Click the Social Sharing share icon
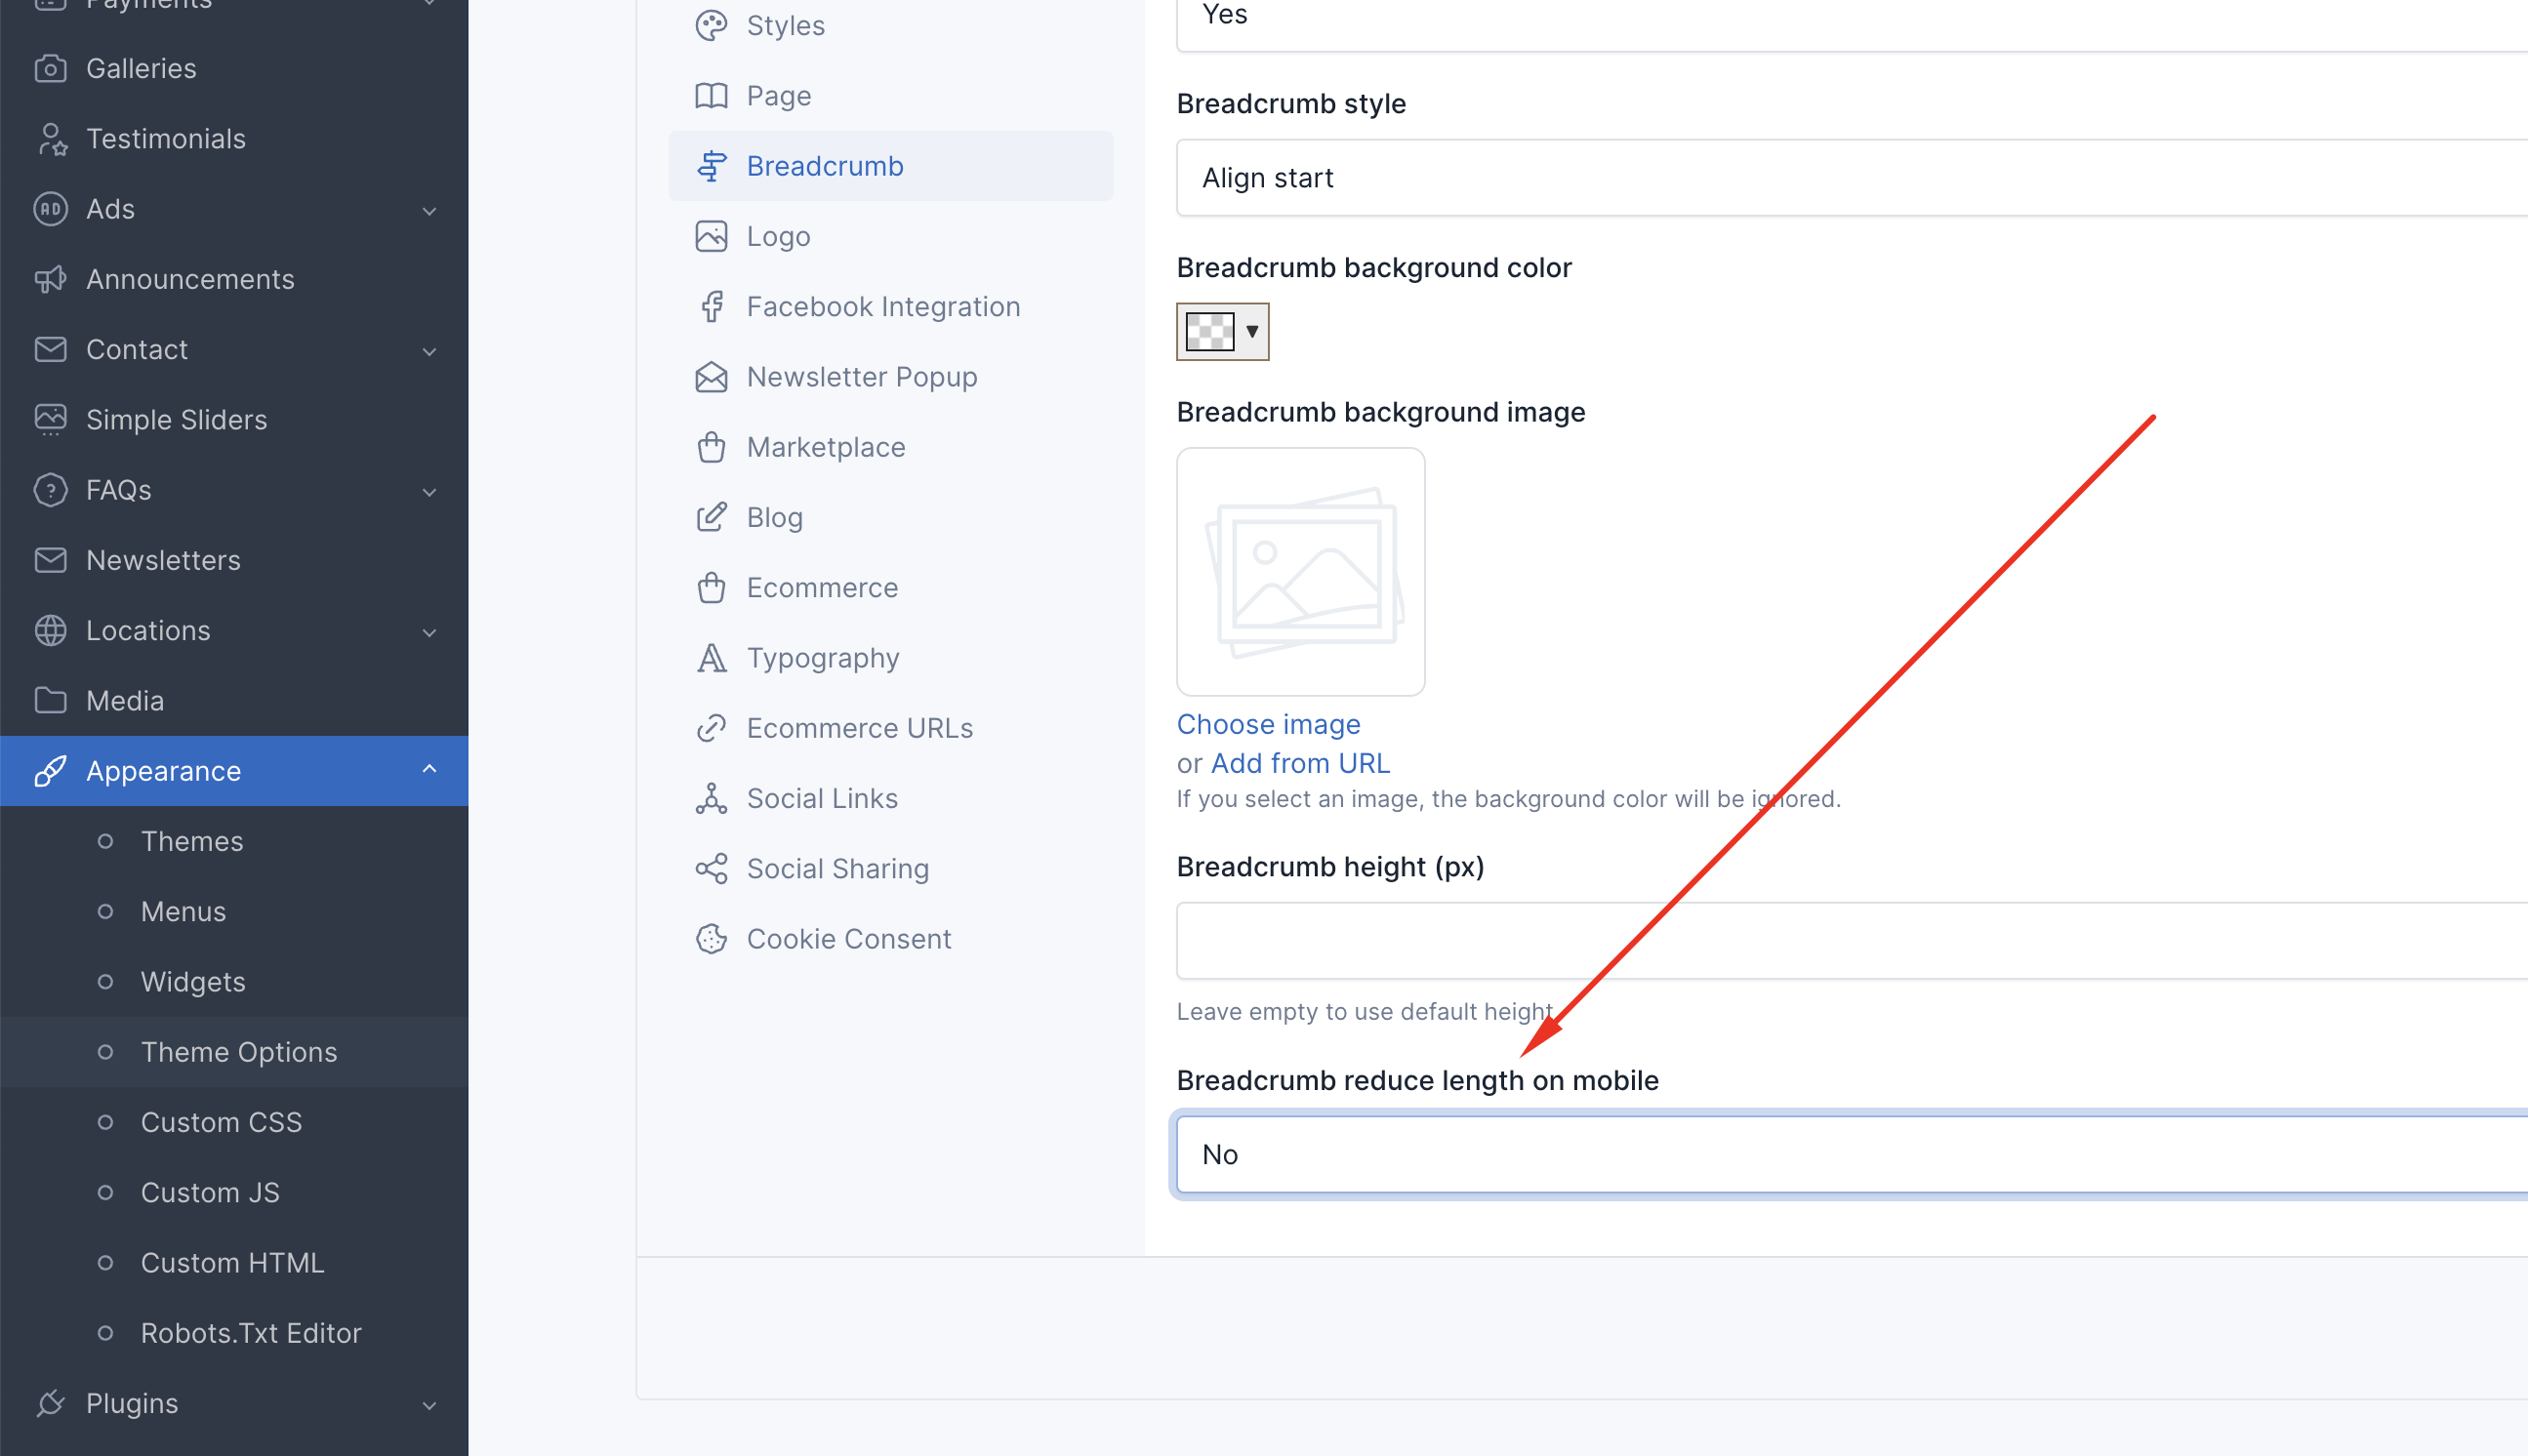 coord(711,868)
